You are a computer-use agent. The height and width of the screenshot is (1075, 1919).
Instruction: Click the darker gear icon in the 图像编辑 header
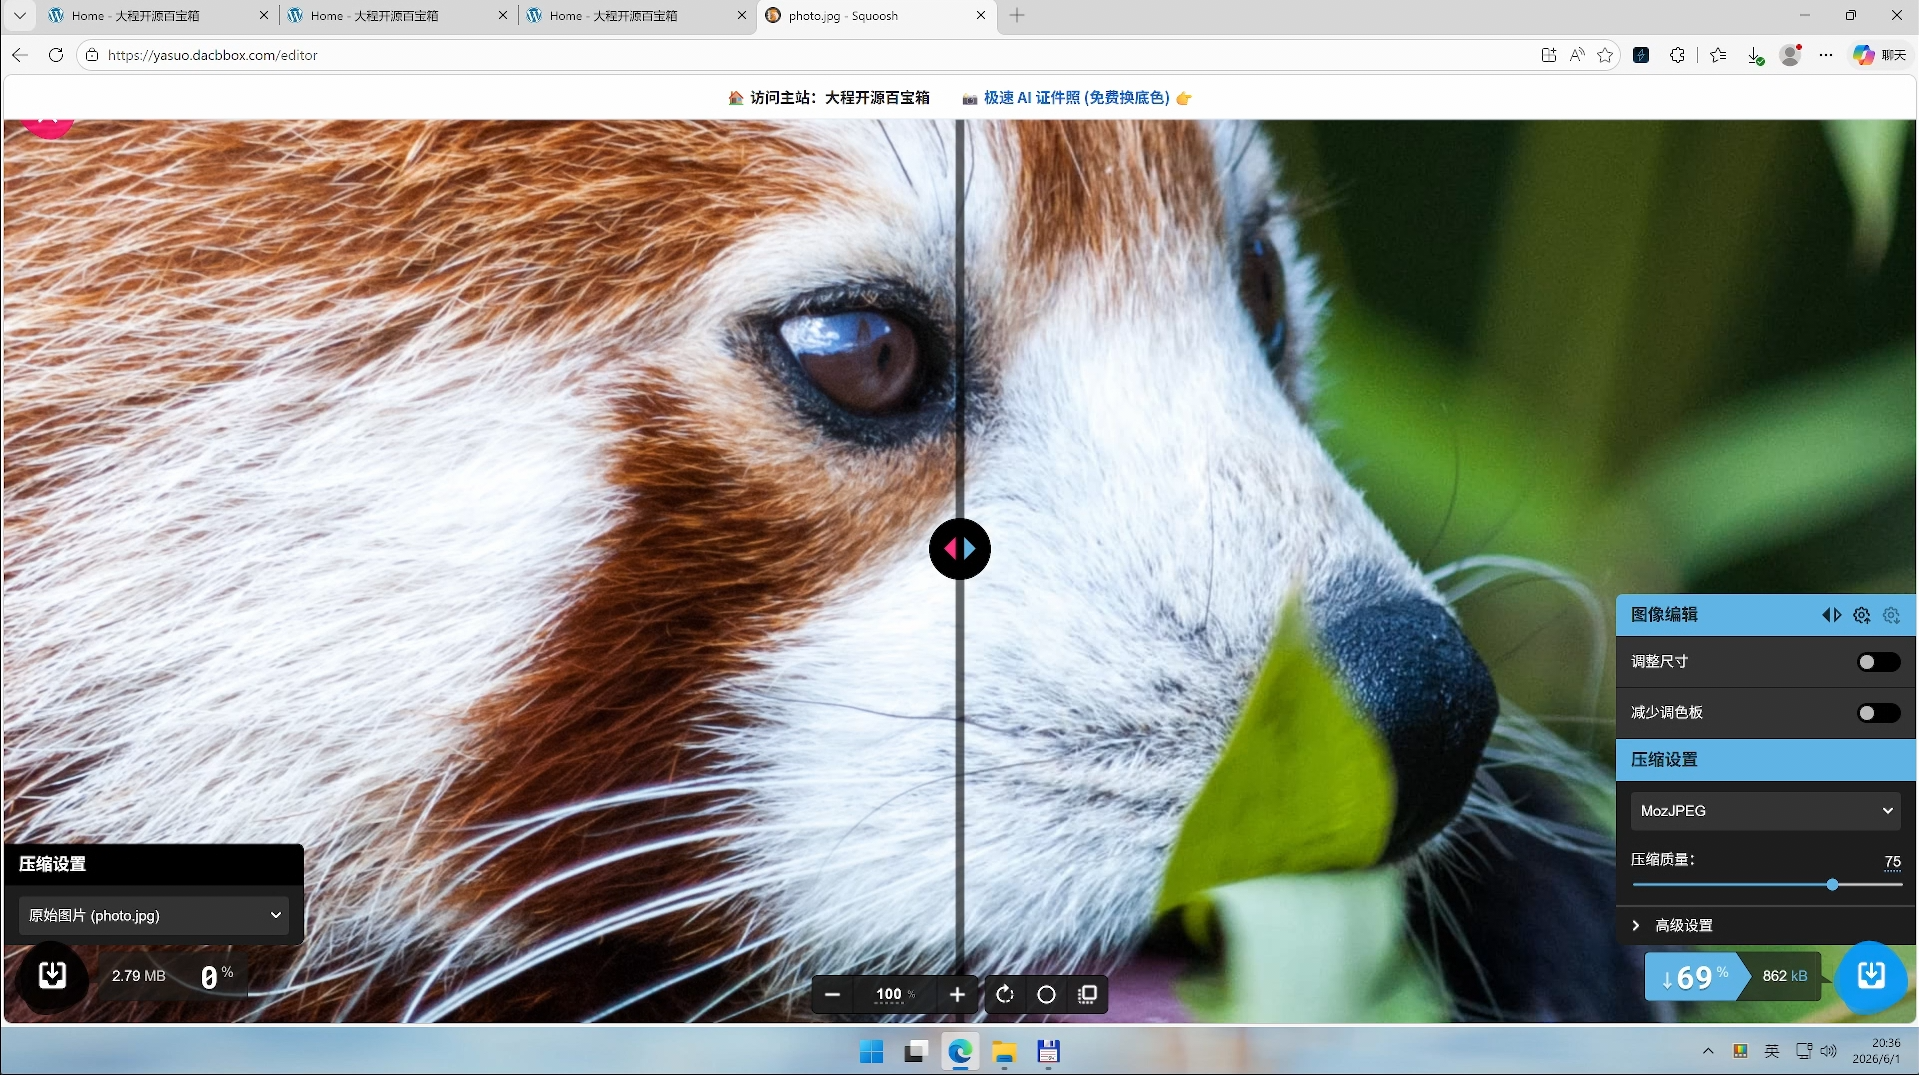1861,615
